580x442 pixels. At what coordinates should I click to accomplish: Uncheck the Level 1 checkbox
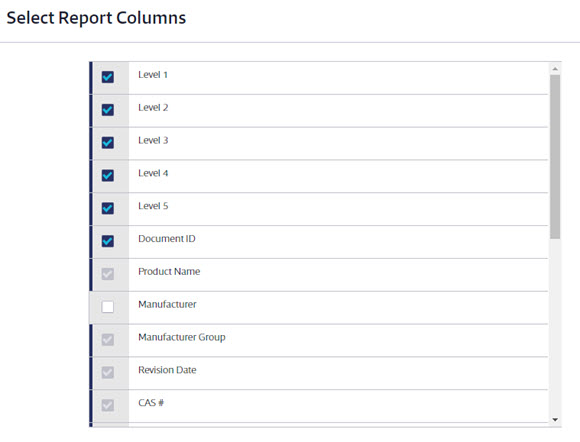[108, 77]
